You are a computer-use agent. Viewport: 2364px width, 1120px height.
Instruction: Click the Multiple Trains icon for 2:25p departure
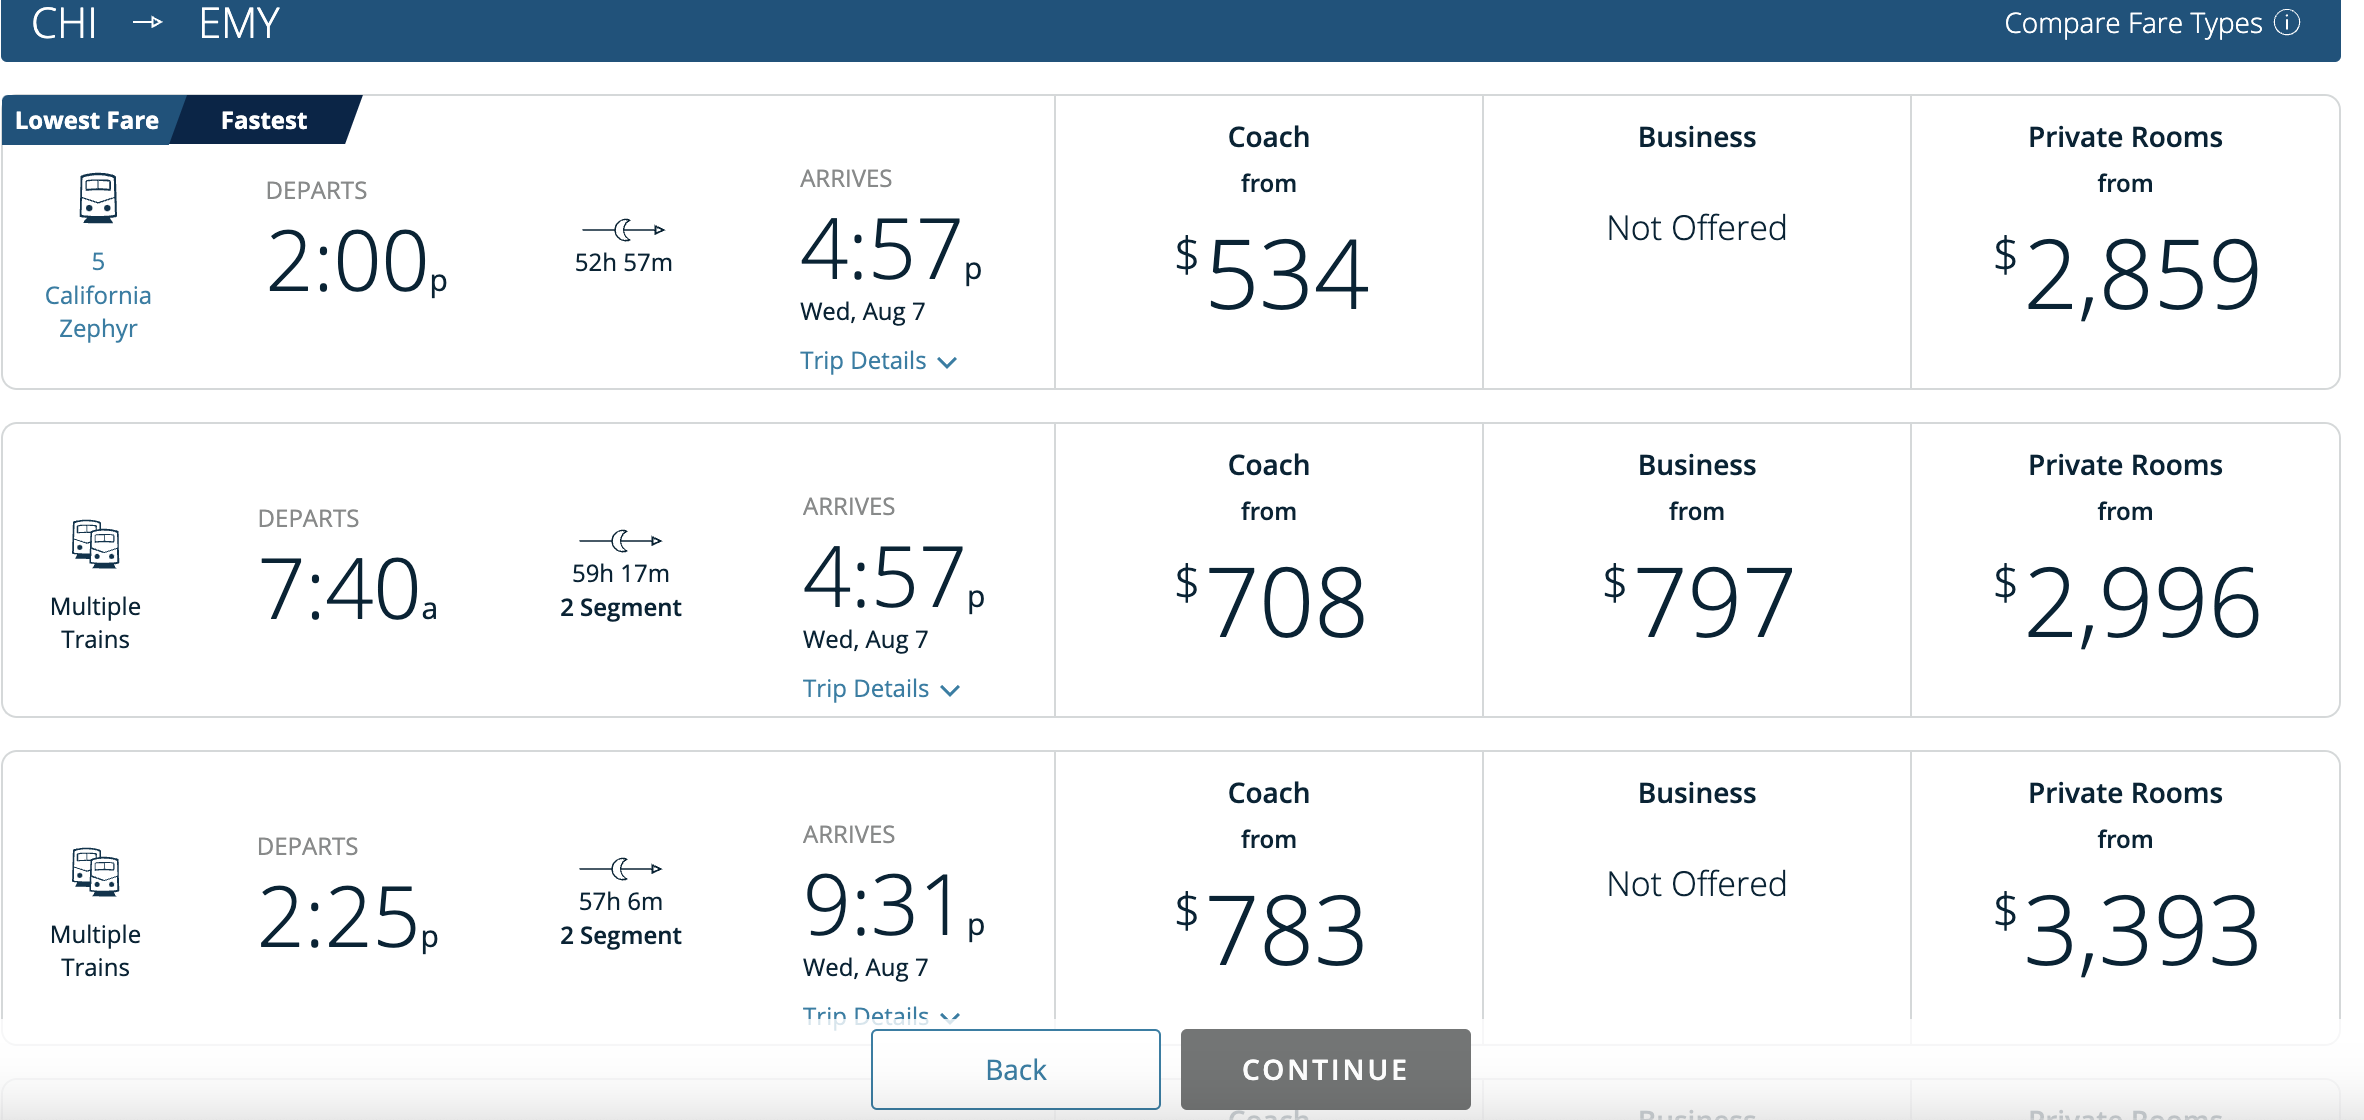pyautogui.click(x=96, y=872)
